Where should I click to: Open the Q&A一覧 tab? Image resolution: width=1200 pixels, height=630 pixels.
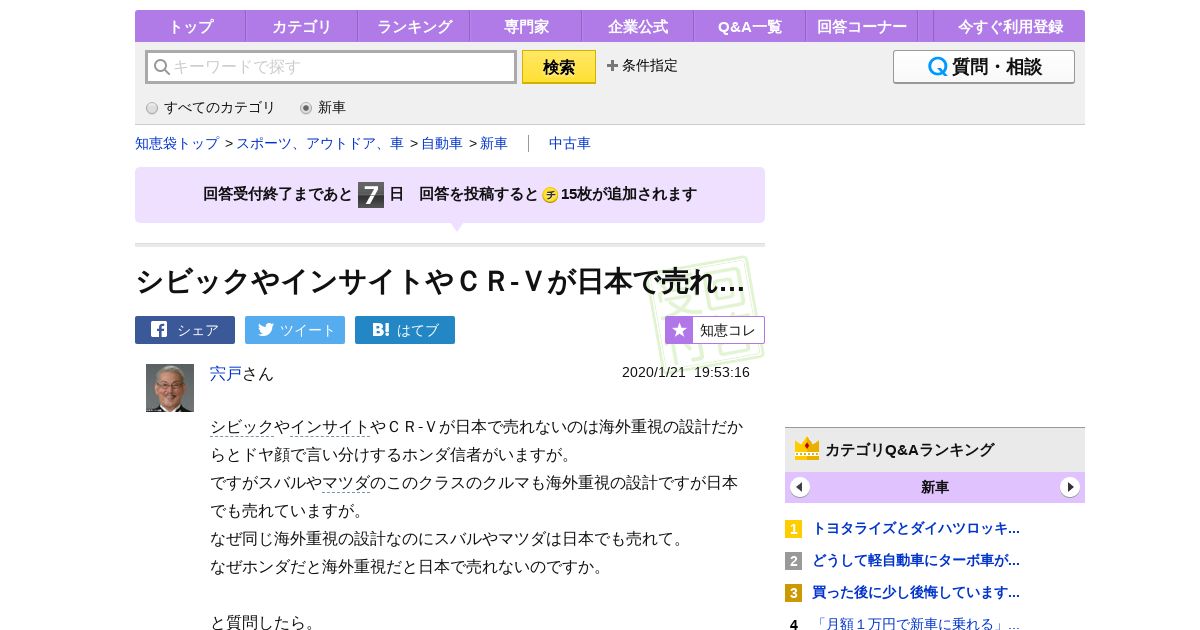pos(750,27)
